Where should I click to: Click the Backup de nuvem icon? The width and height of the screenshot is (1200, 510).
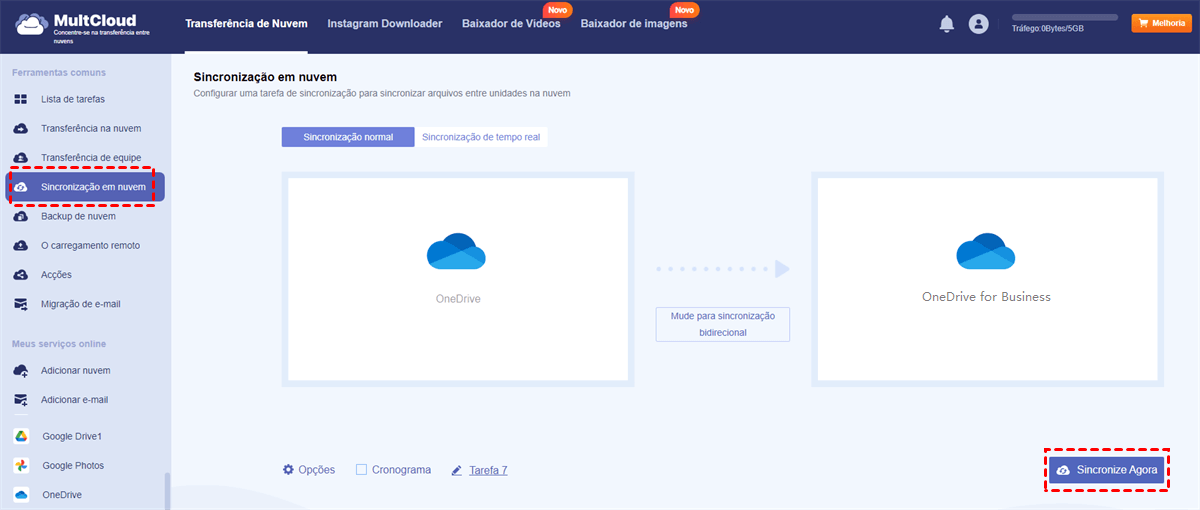click(20, 216)
